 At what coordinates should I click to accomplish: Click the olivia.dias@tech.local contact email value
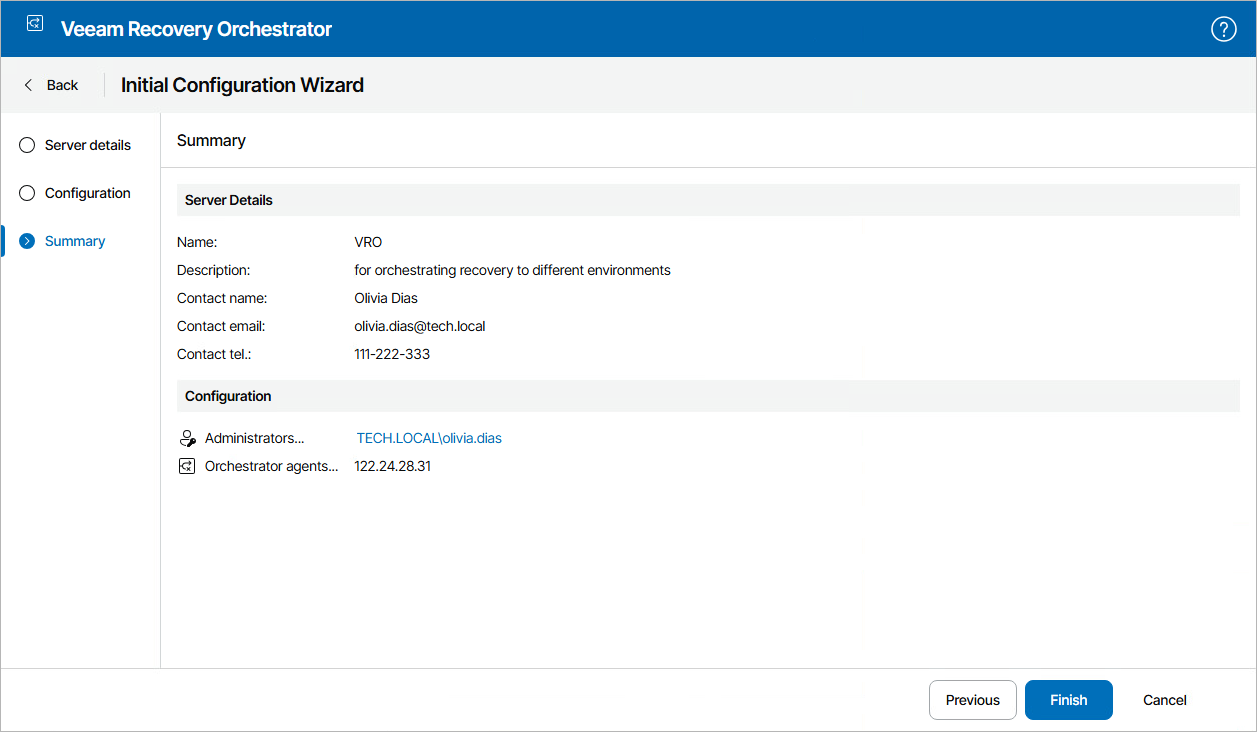point(419,326)
